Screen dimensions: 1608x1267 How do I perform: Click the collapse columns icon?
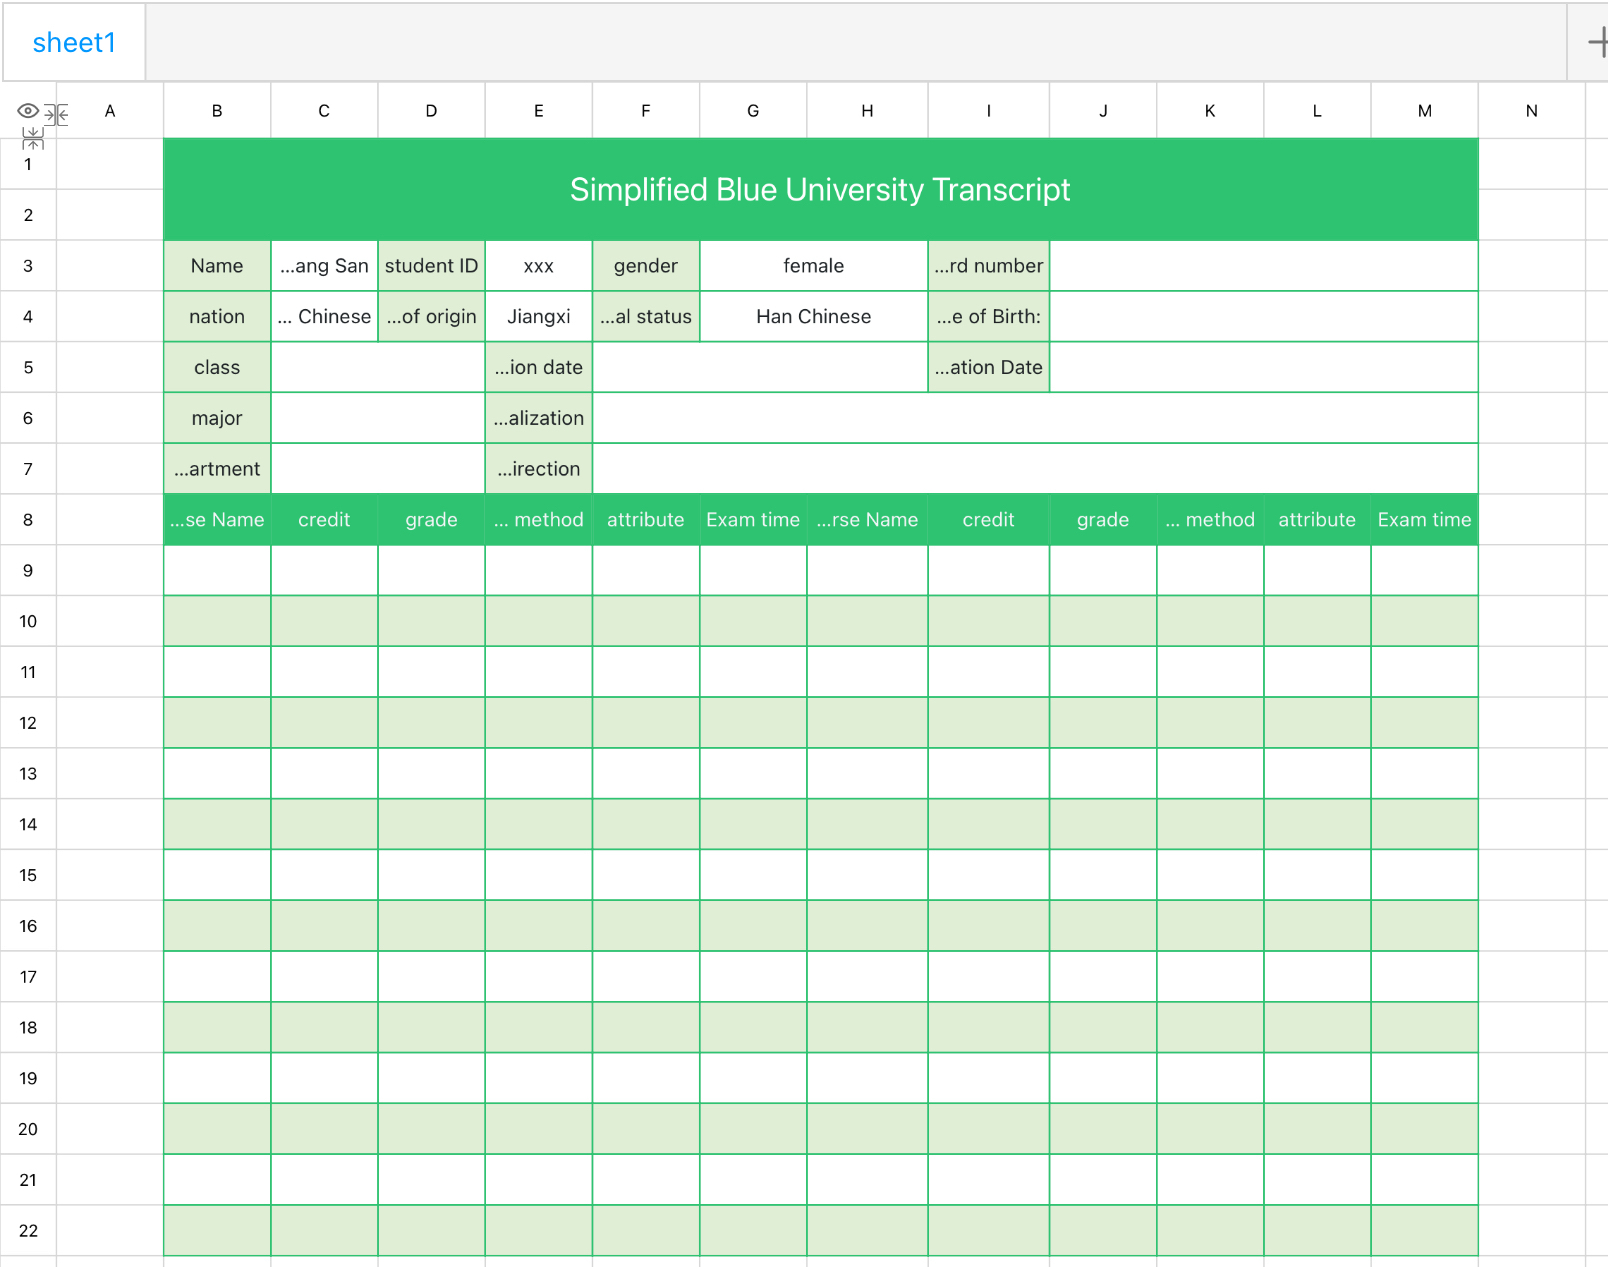point(57,115)
